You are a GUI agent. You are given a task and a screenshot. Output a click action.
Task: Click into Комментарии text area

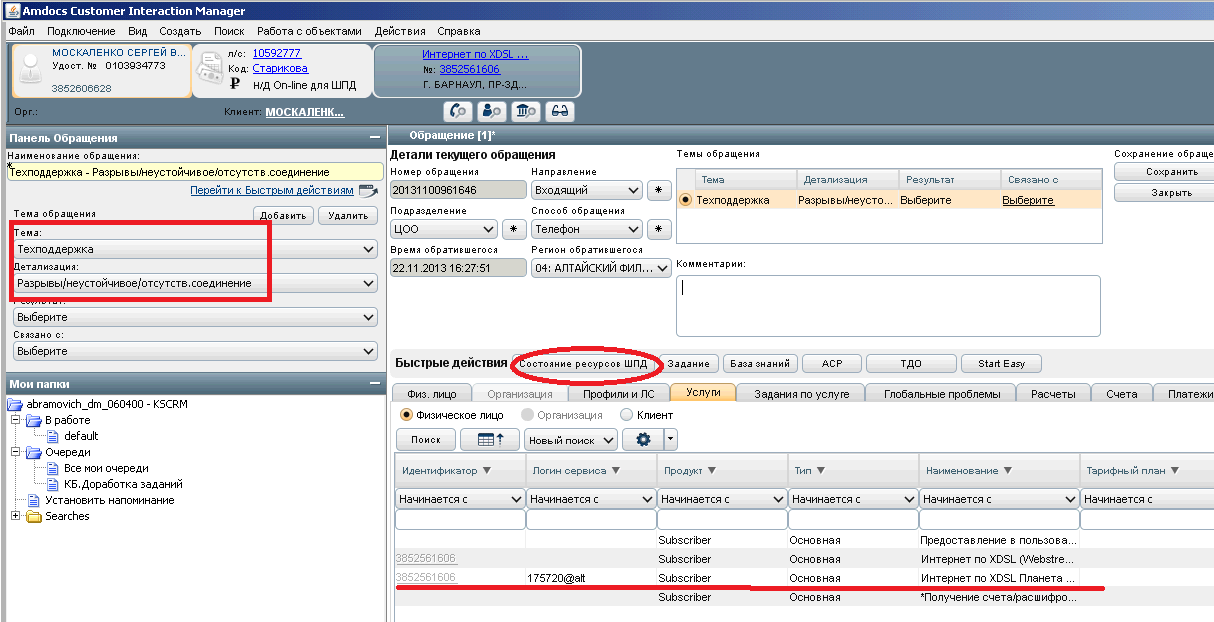[888, 306]
